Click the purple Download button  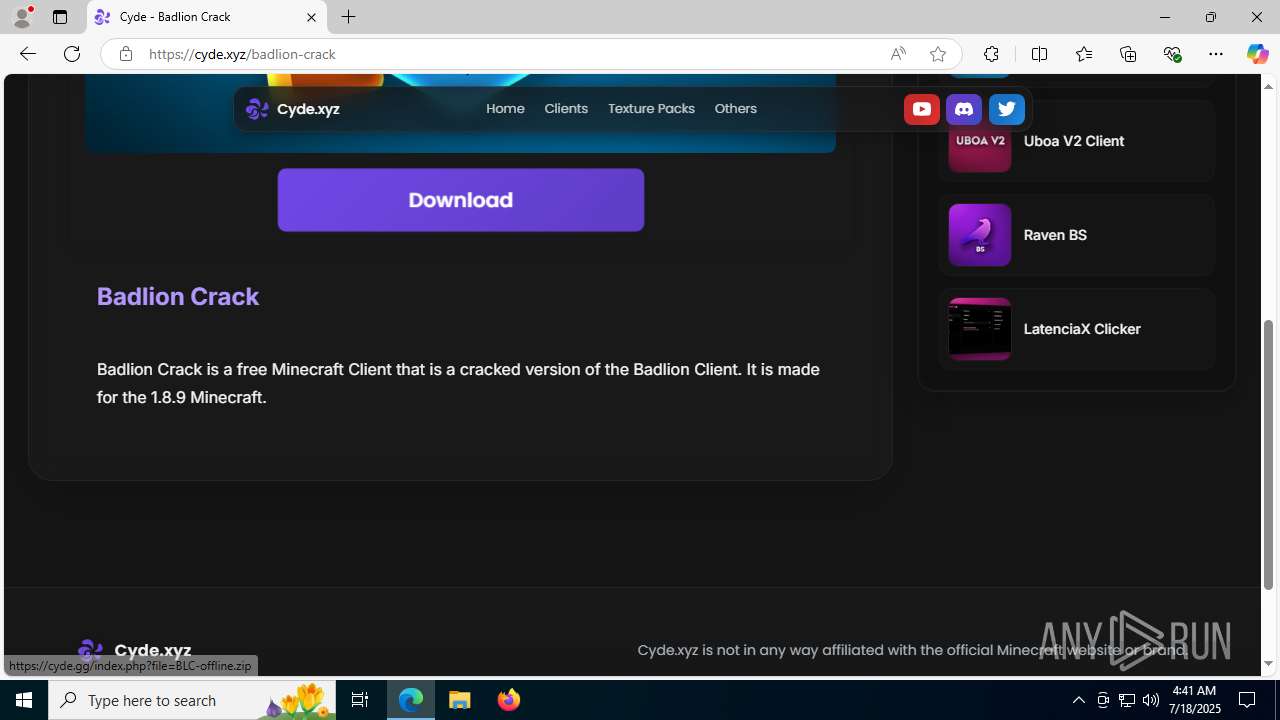[x=461, y=200]
